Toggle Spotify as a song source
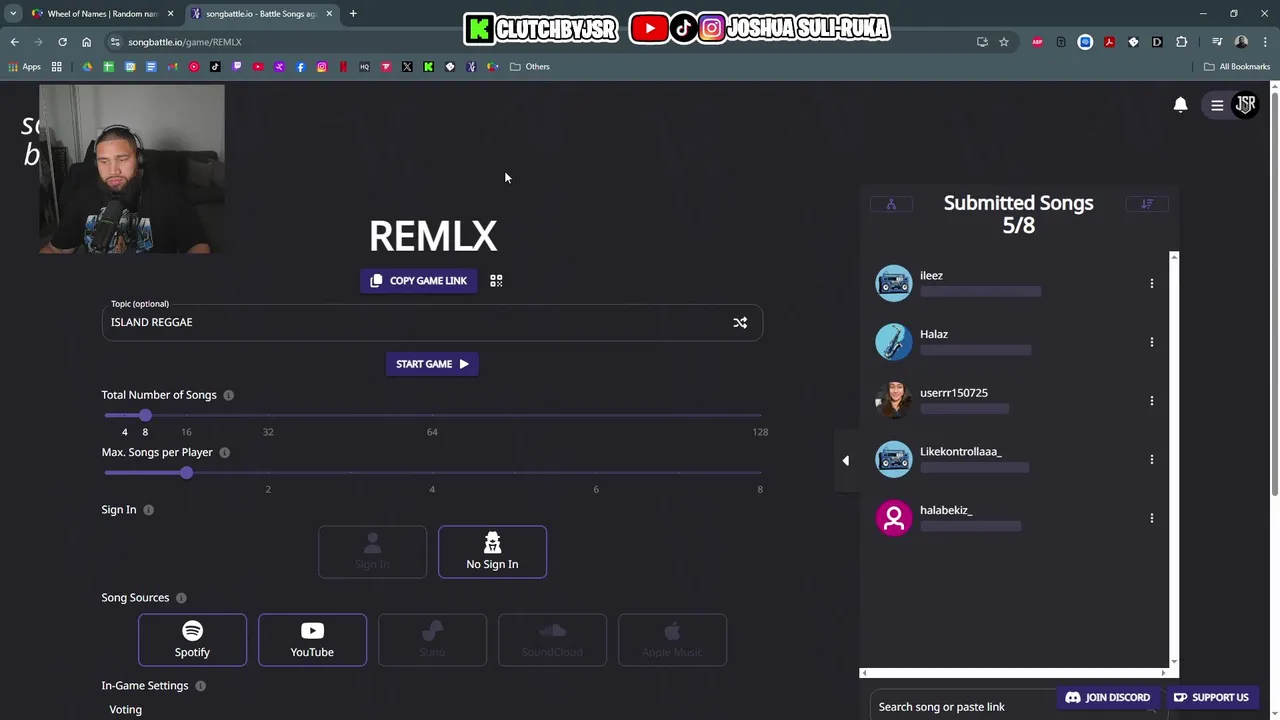 192,640
